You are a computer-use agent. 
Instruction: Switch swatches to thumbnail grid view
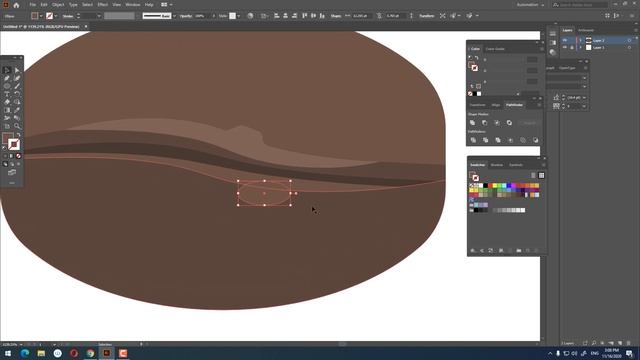541,176
